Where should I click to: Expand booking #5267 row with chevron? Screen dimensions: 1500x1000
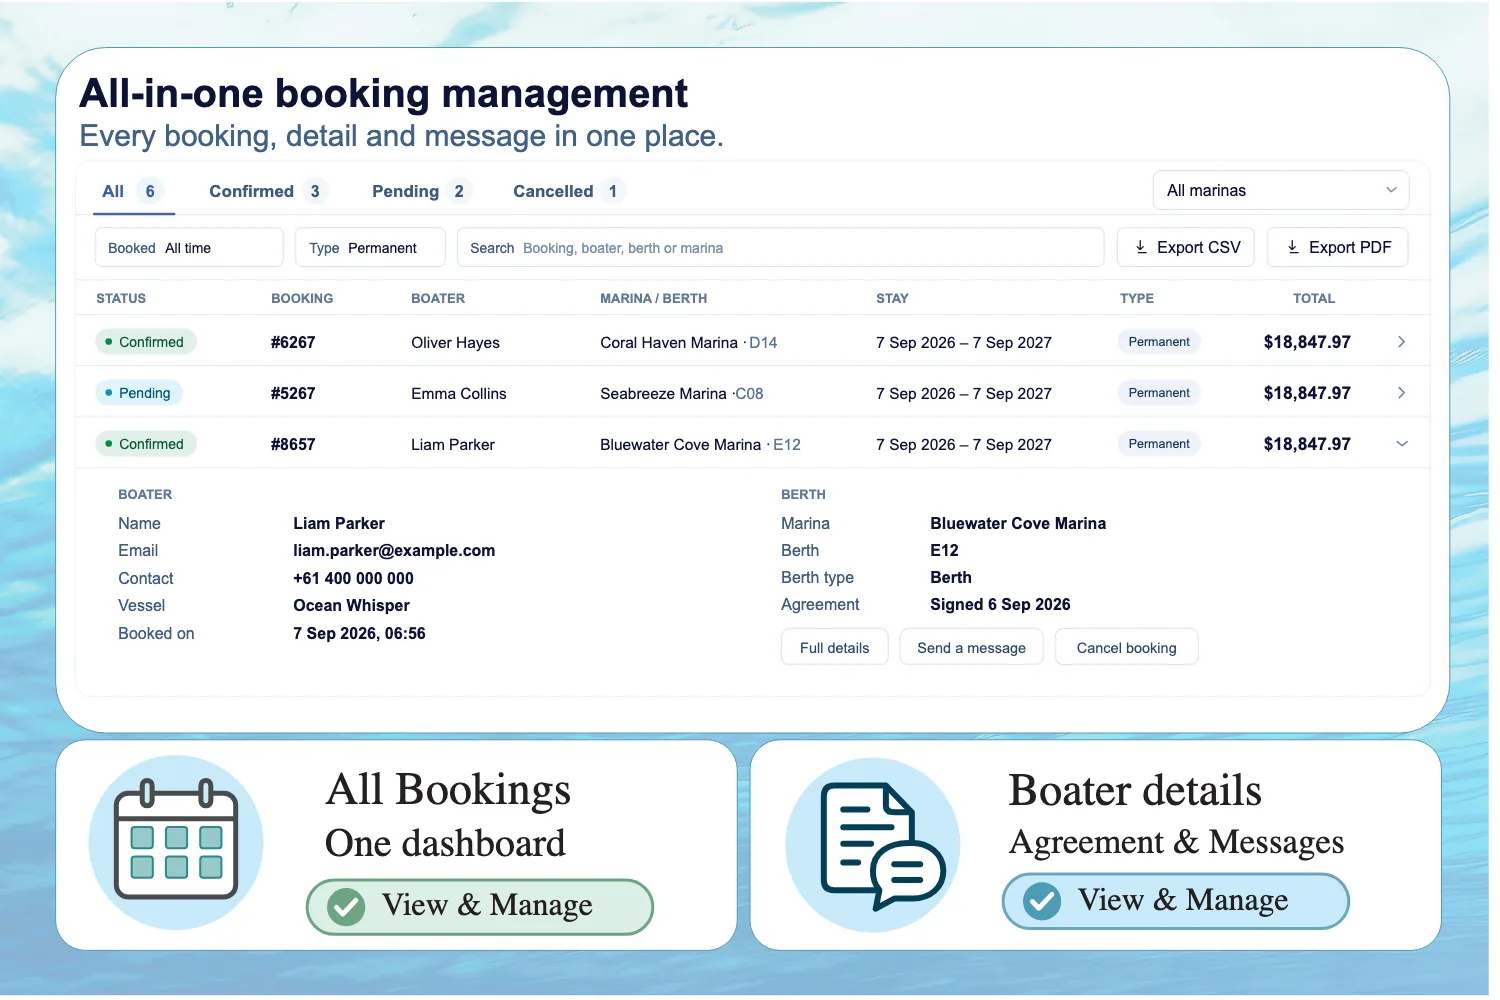(1402, 393)
